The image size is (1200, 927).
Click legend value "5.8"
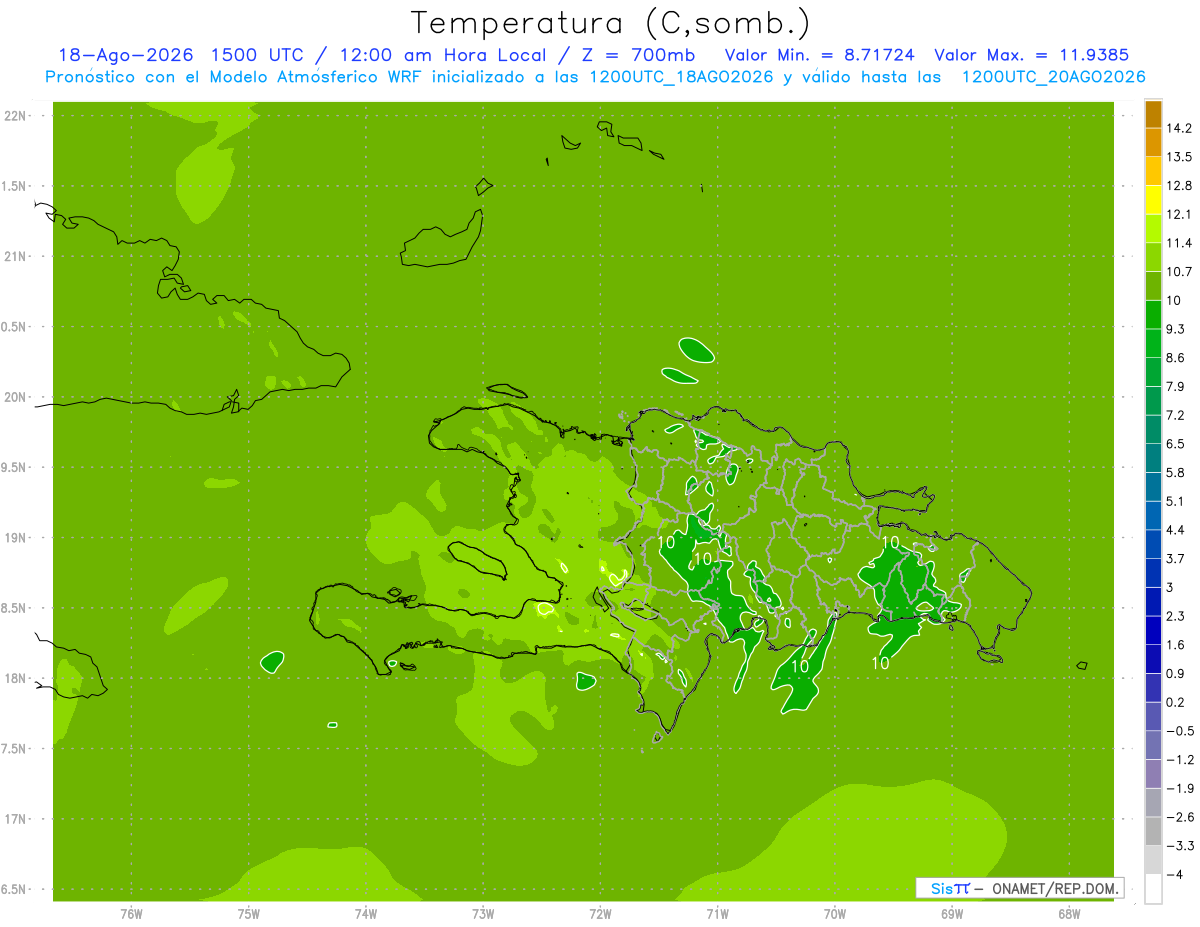click(1175, 472)
